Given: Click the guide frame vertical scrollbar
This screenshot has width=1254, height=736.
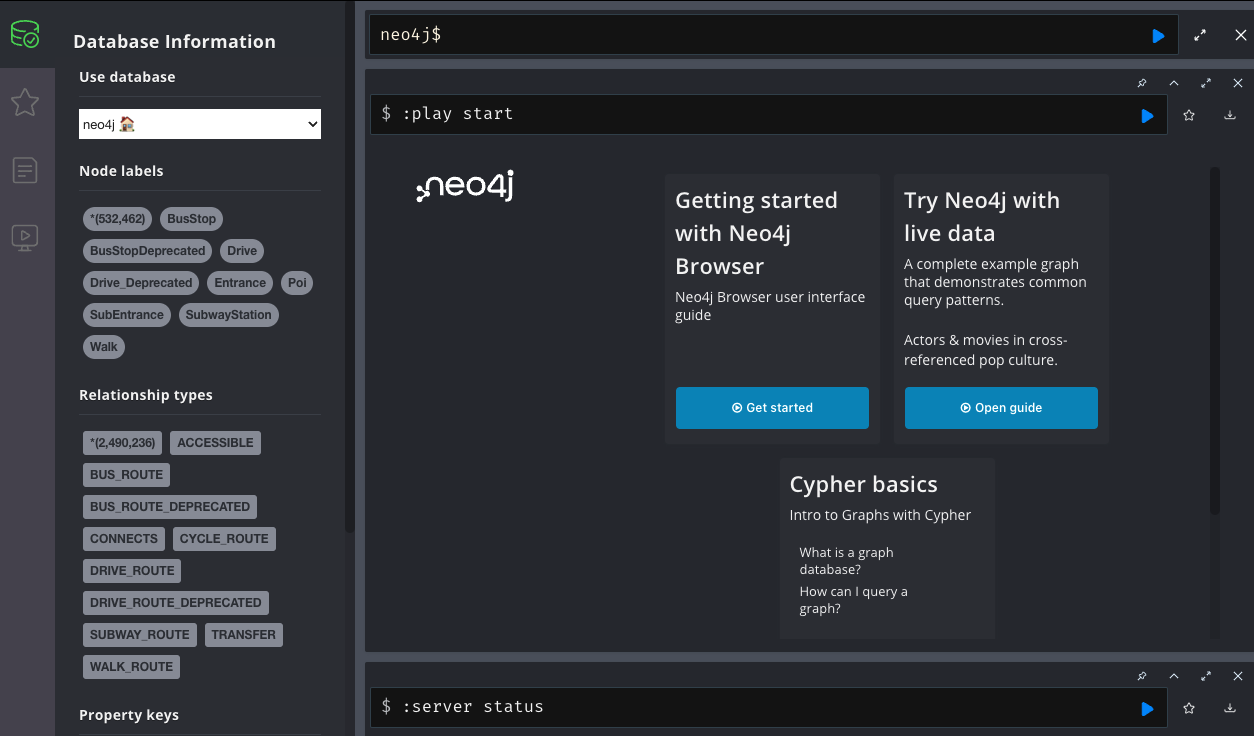Looking at the screenshot, I should click(x=1215, y=340).
